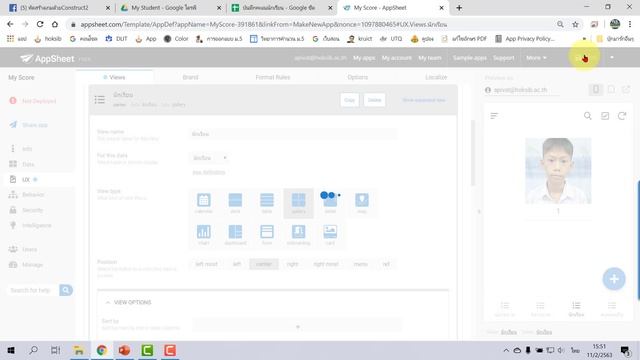
Task: Switch to the Views tab
Action: [114, 77]
